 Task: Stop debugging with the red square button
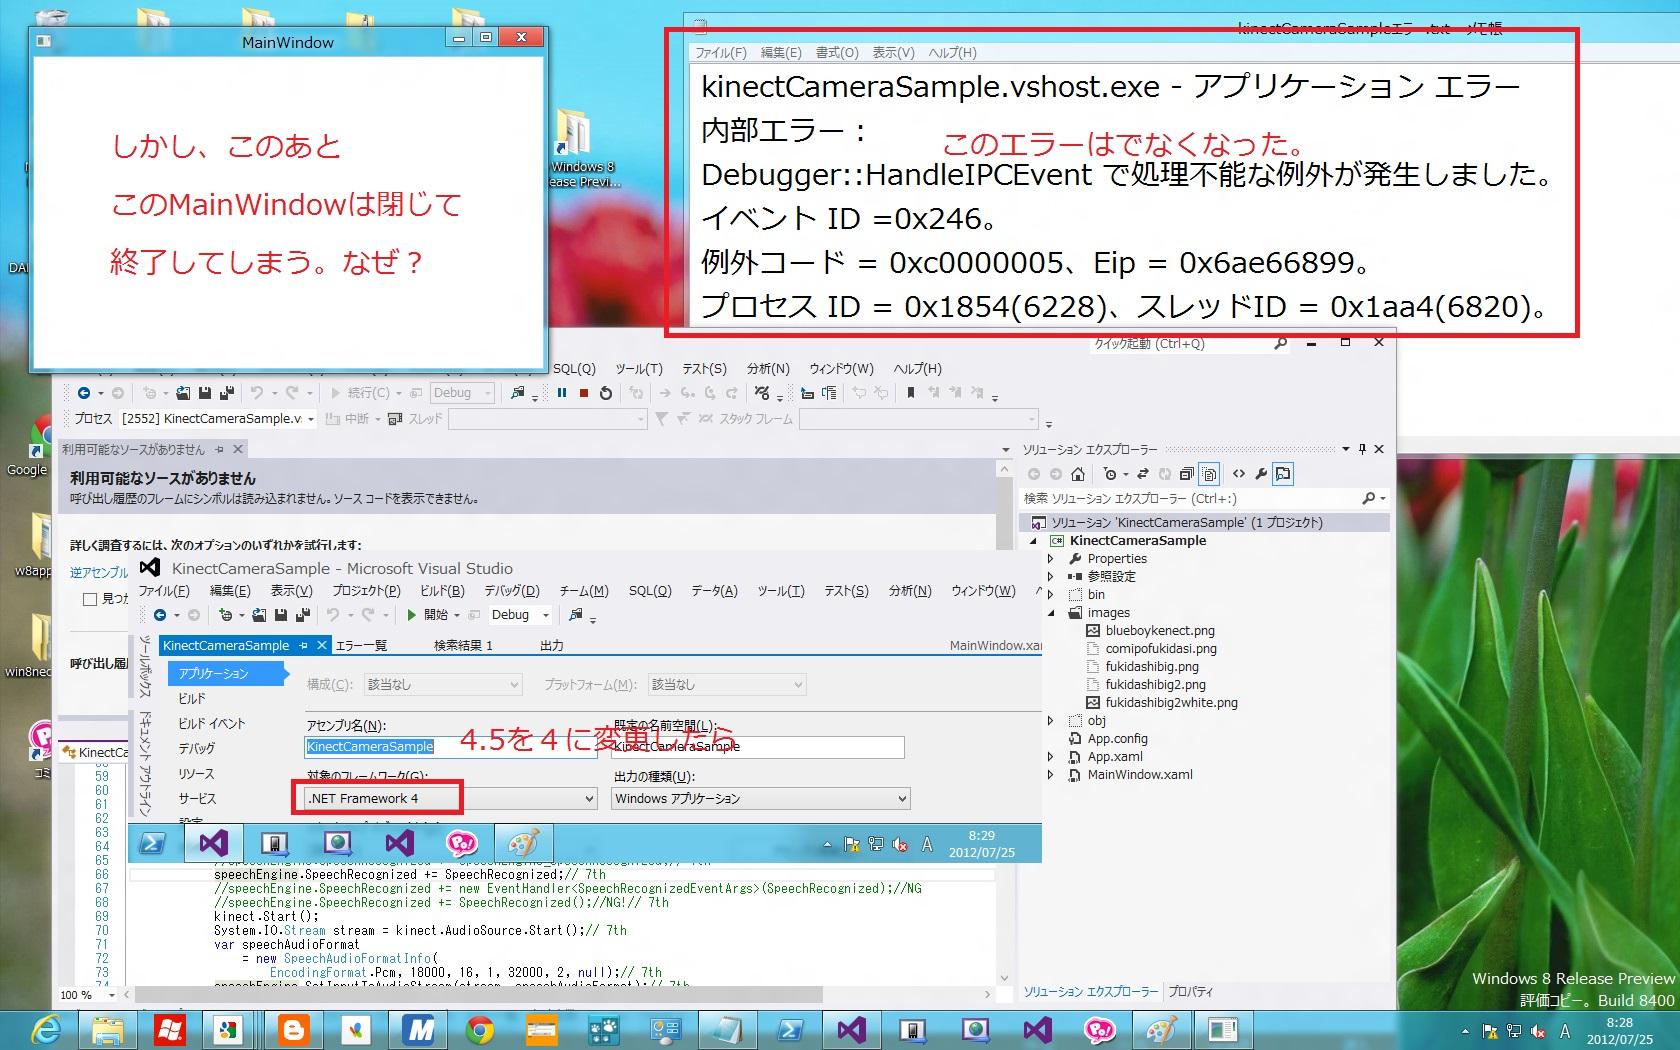pos(583,393)
